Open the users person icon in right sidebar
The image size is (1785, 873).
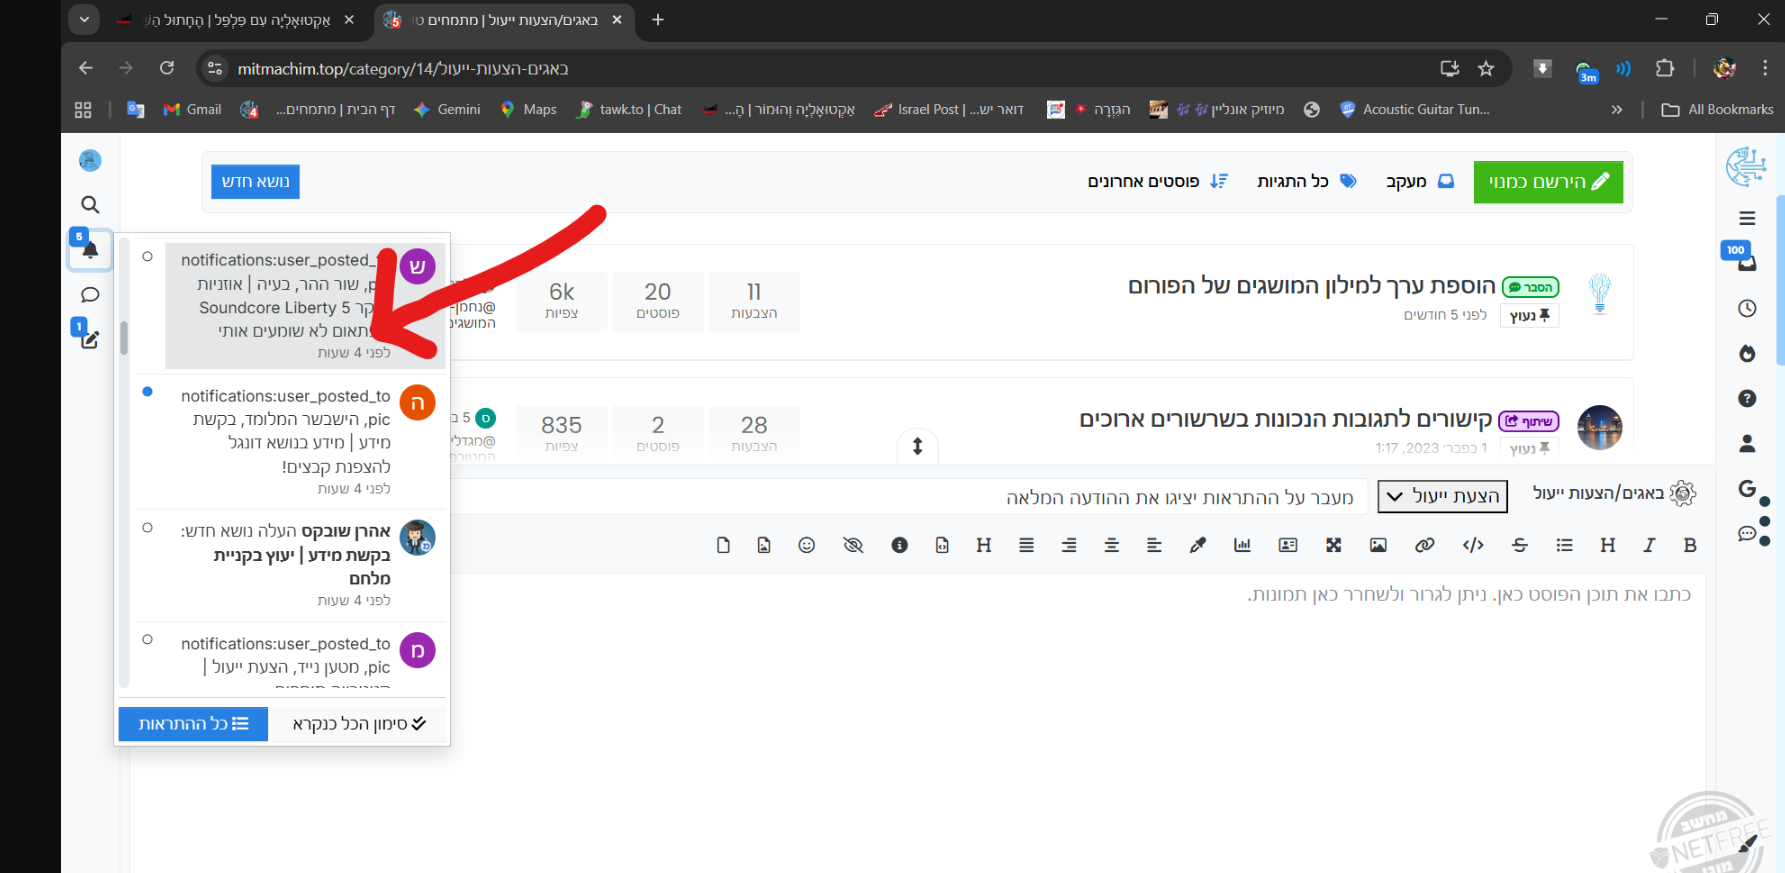[x=1747, y=443]
